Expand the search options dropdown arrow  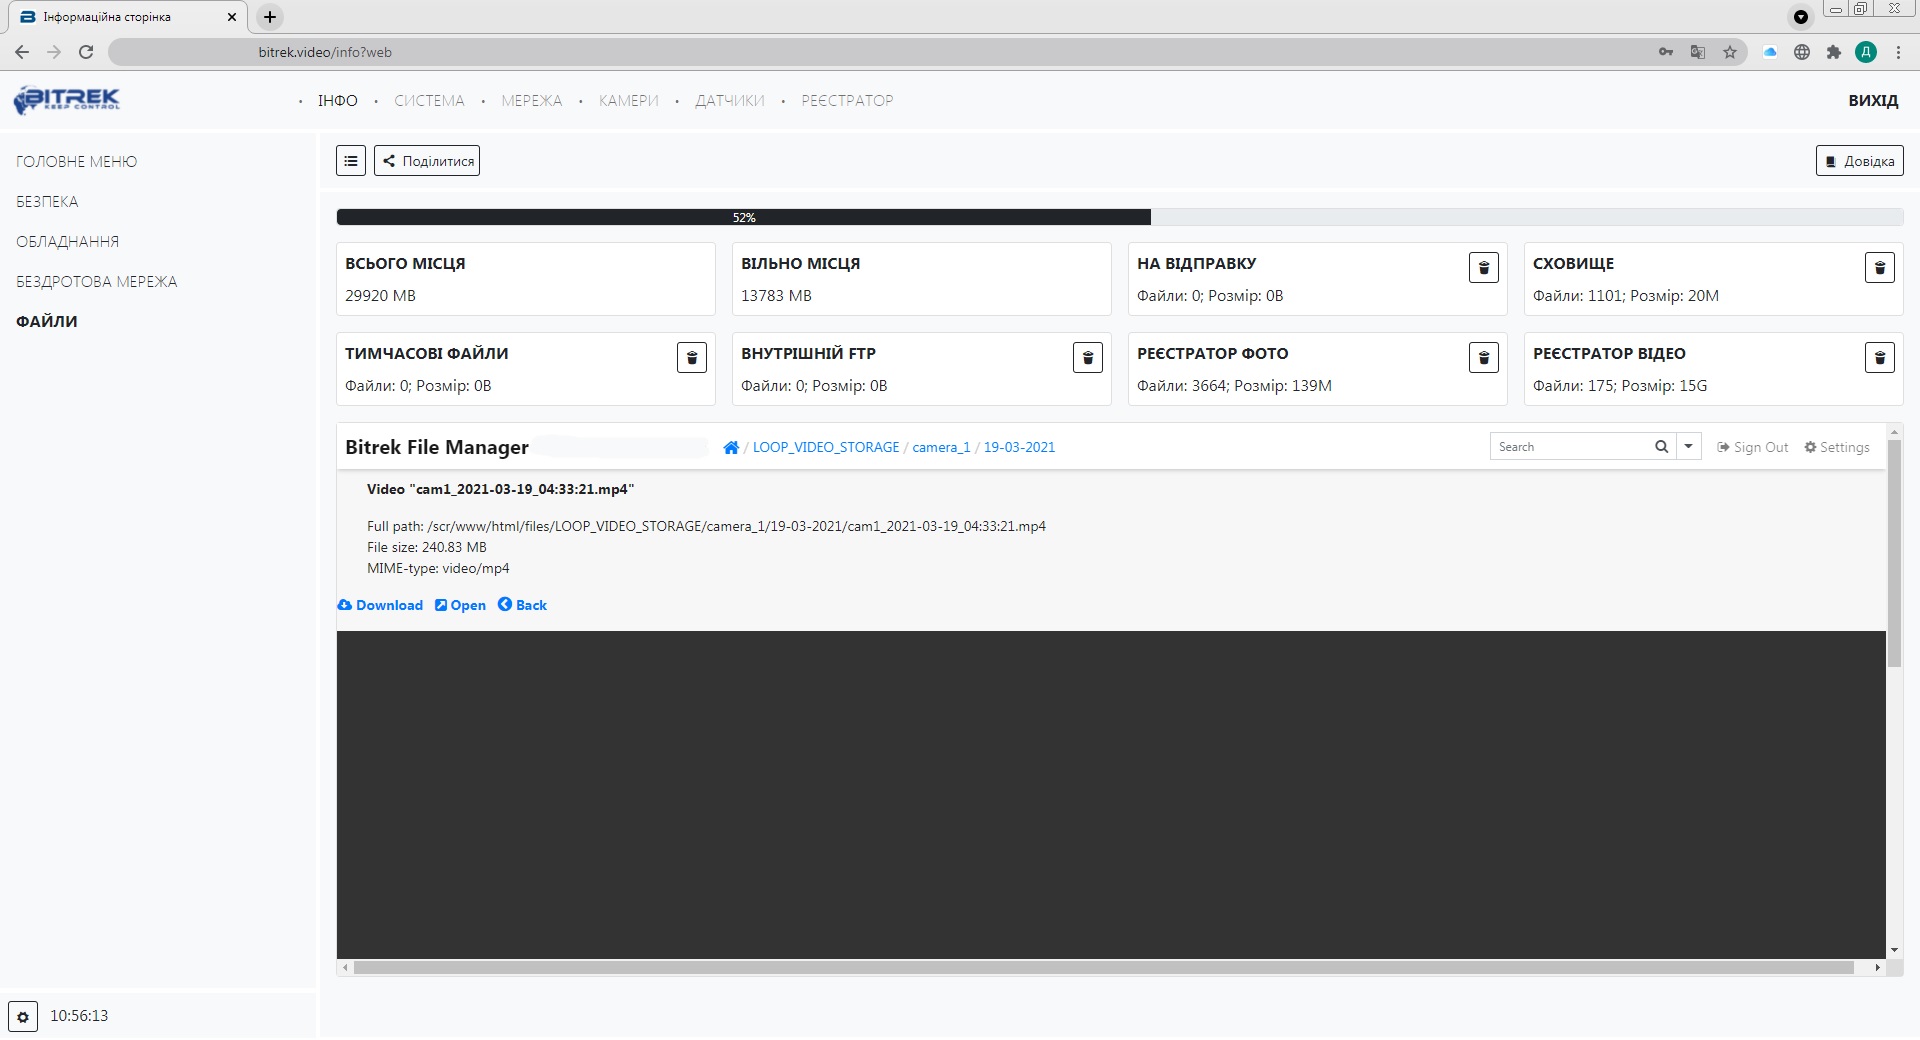pos(1688,447)
